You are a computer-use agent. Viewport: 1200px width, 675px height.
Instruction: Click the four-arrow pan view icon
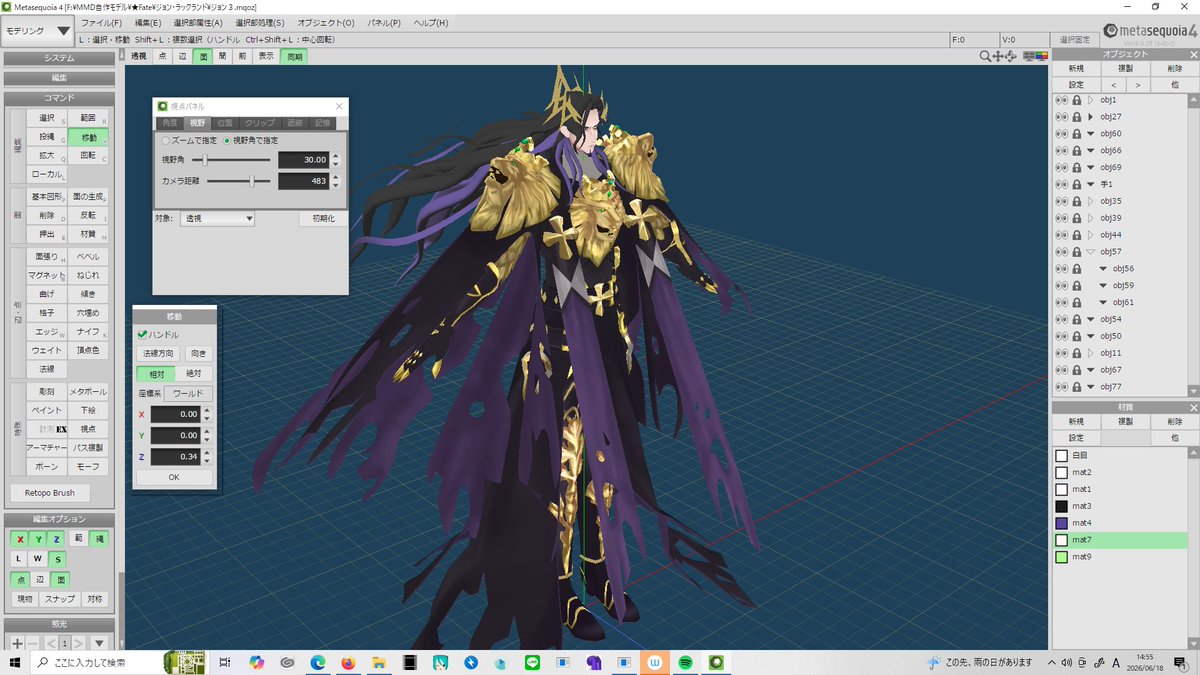tap(999, 57)
